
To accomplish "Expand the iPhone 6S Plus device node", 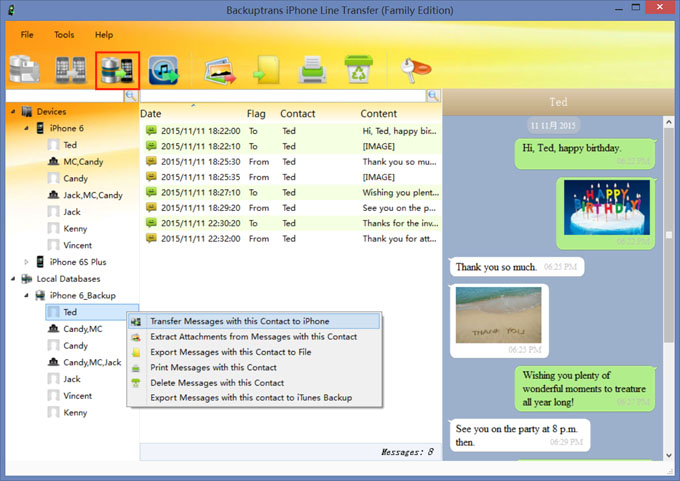I will coord(26,262).
